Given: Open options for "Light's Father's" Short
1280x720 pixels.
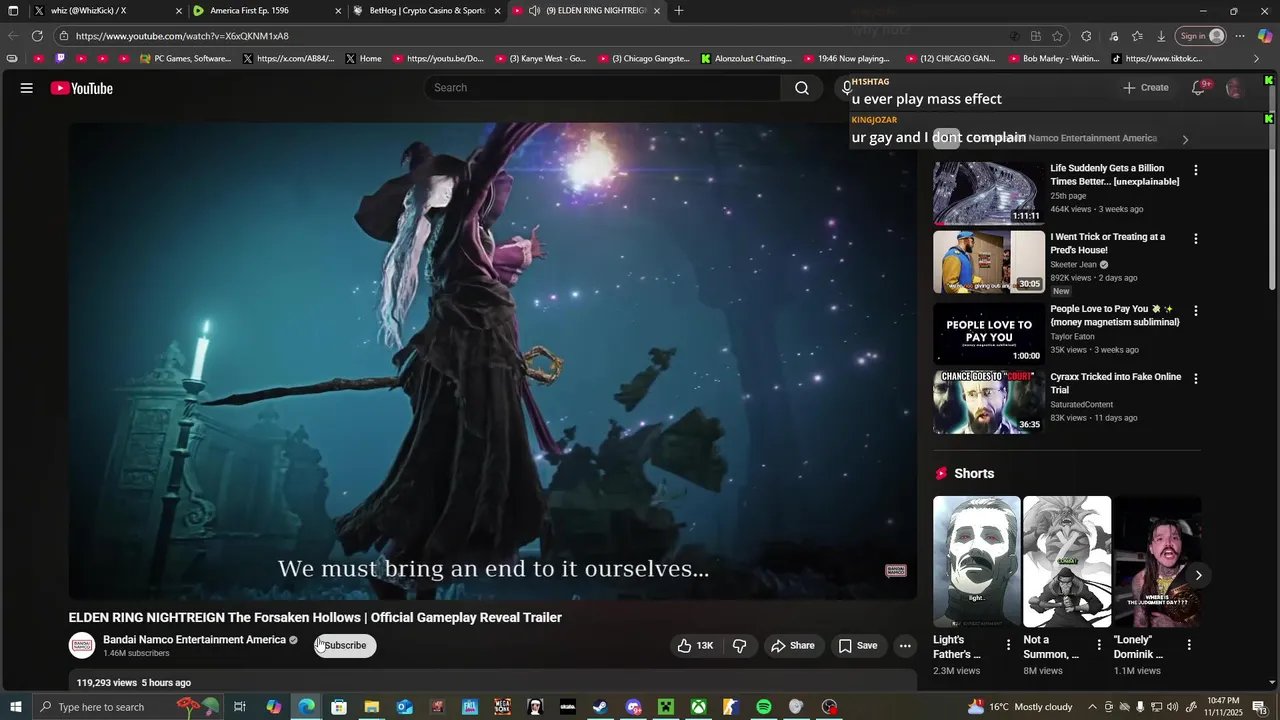Looking at the screenshot, I should [1008, 645].
